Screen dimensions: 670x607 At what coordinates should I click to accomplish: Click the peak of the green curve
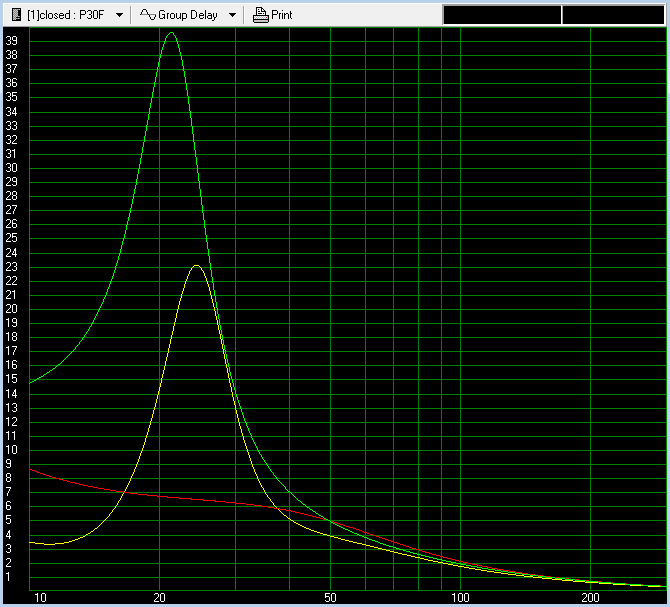click(170, 33)
